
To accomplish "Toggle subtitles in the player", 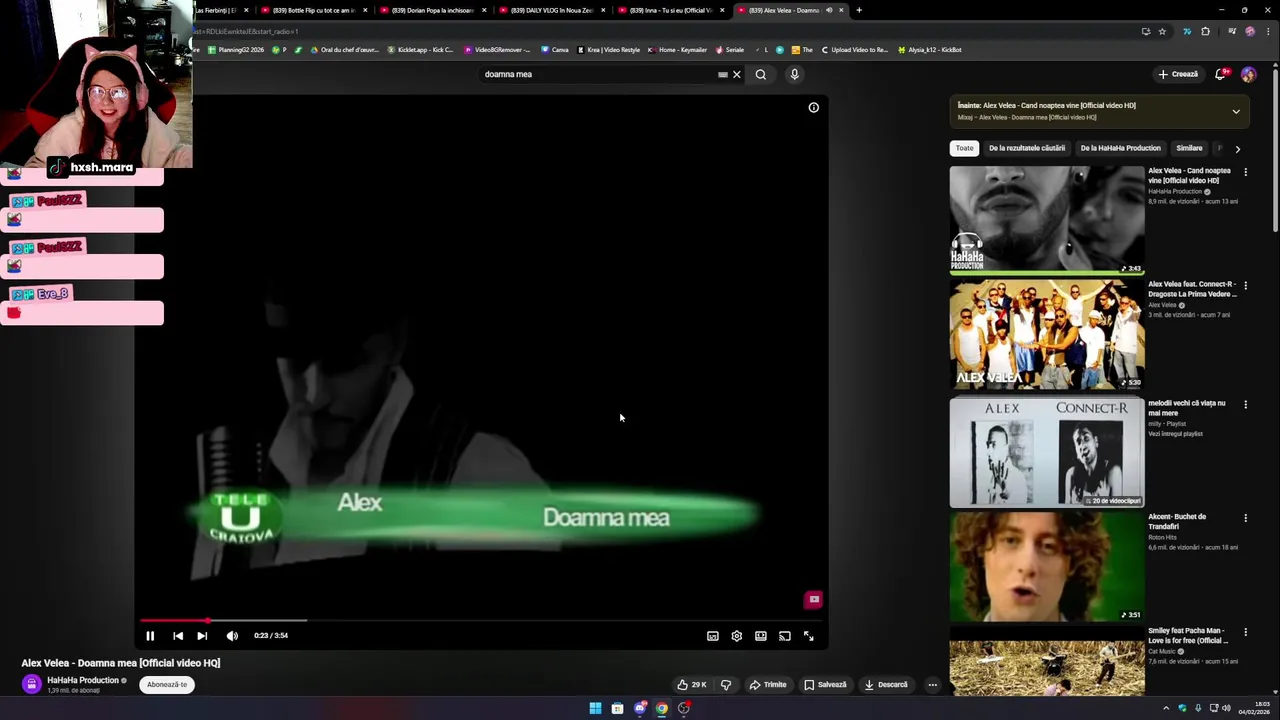I will (x=713, y=636).
